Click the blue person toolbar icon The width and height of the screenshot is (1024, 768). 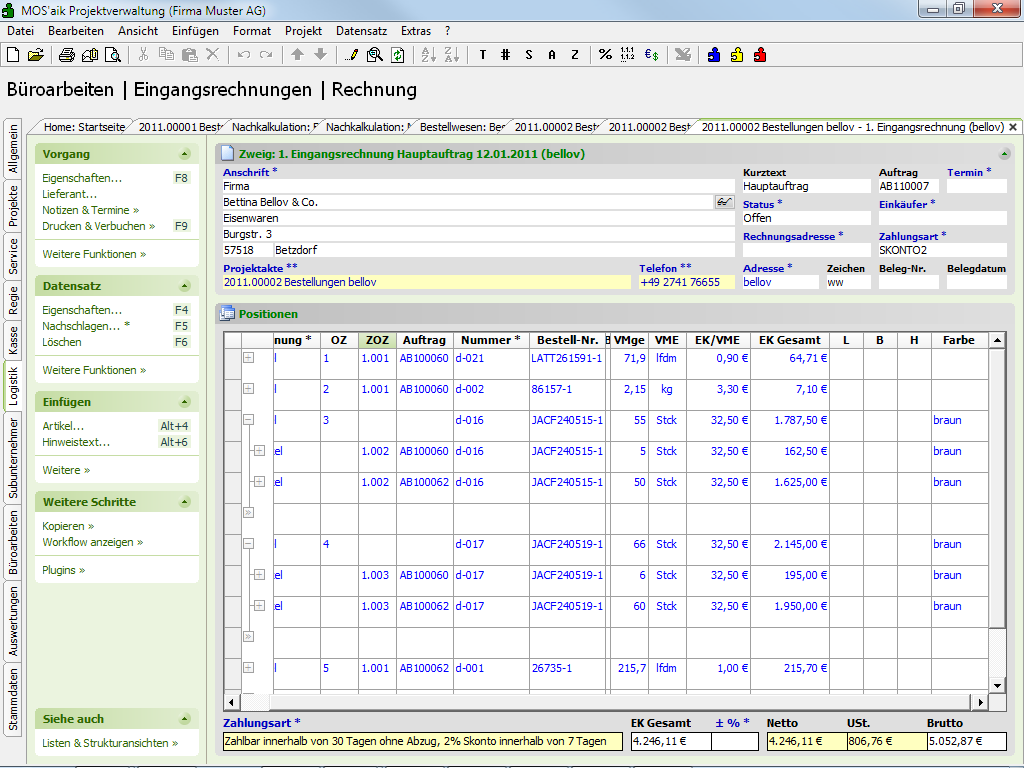(714, 55)
